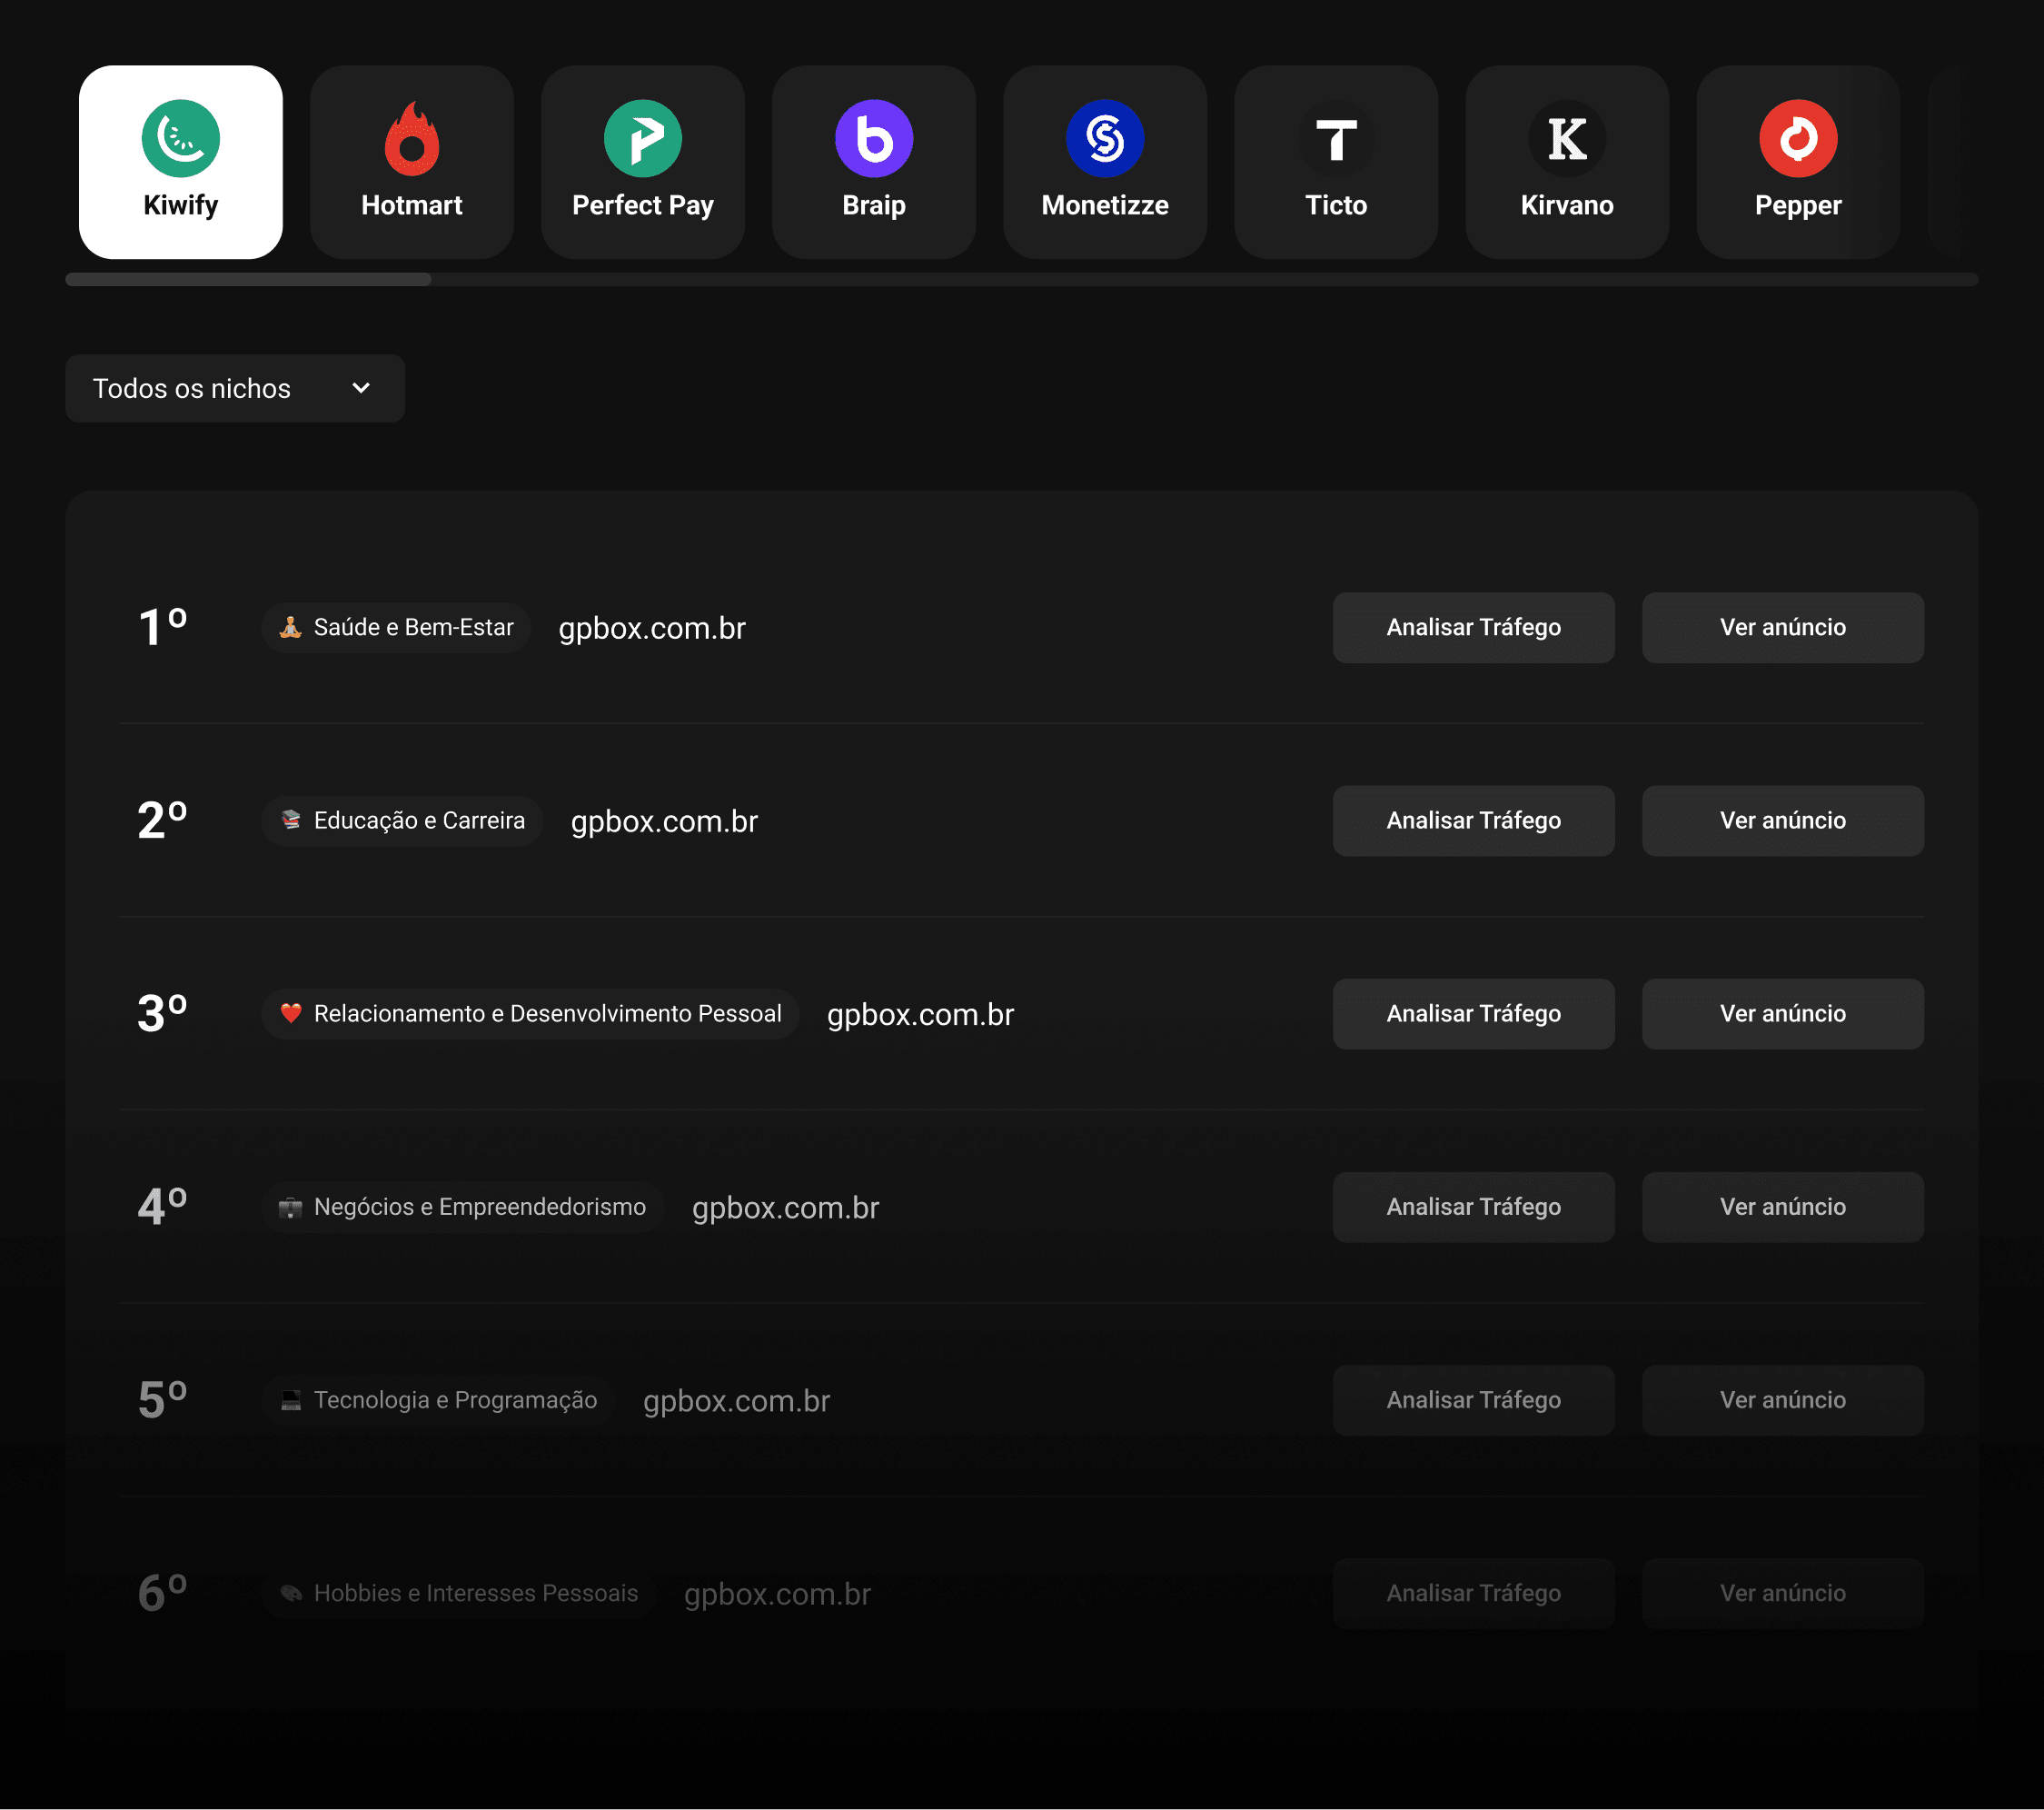The width and height of the screenshot is (2044, 1810).
Task: Click Analisar Tráfego for 4th ranked item
Action: point(1472,1207)
